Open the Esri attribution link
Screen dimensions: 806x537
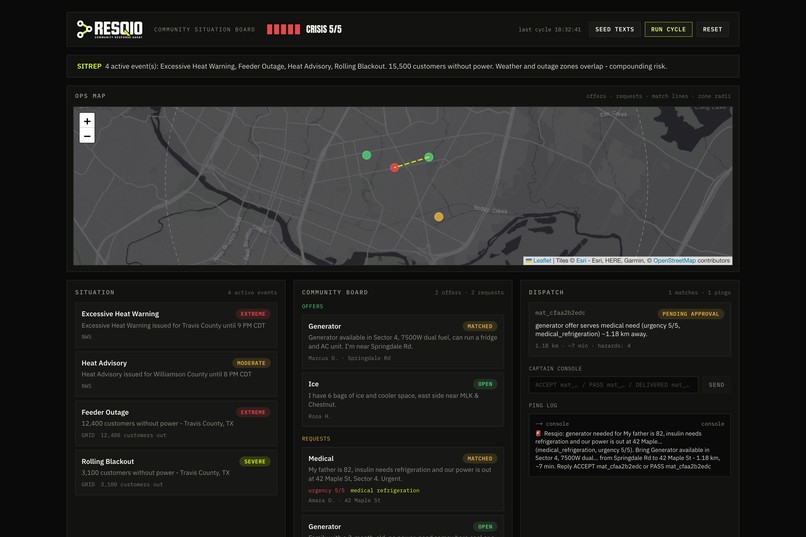[581, 261]
